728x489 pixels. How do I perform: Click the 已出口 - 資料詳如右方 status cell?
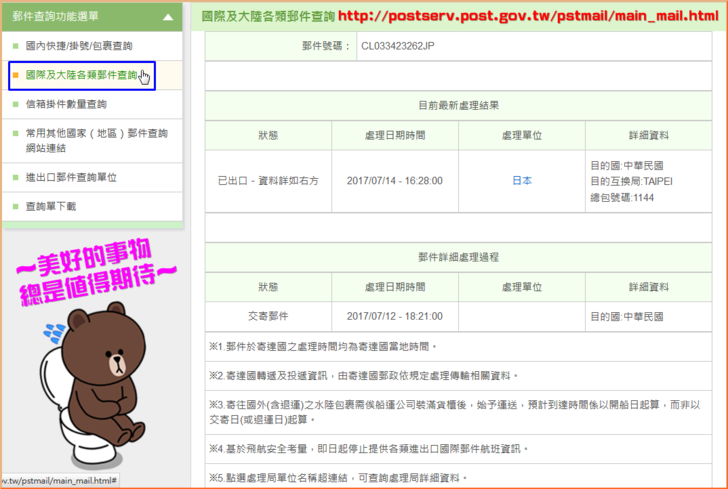click(267, 181)
